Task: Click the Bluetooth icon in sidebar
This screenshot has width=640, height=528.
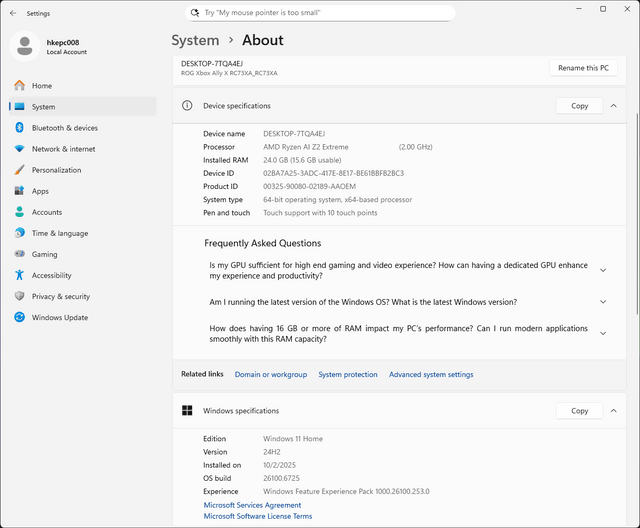Action: 19,128
